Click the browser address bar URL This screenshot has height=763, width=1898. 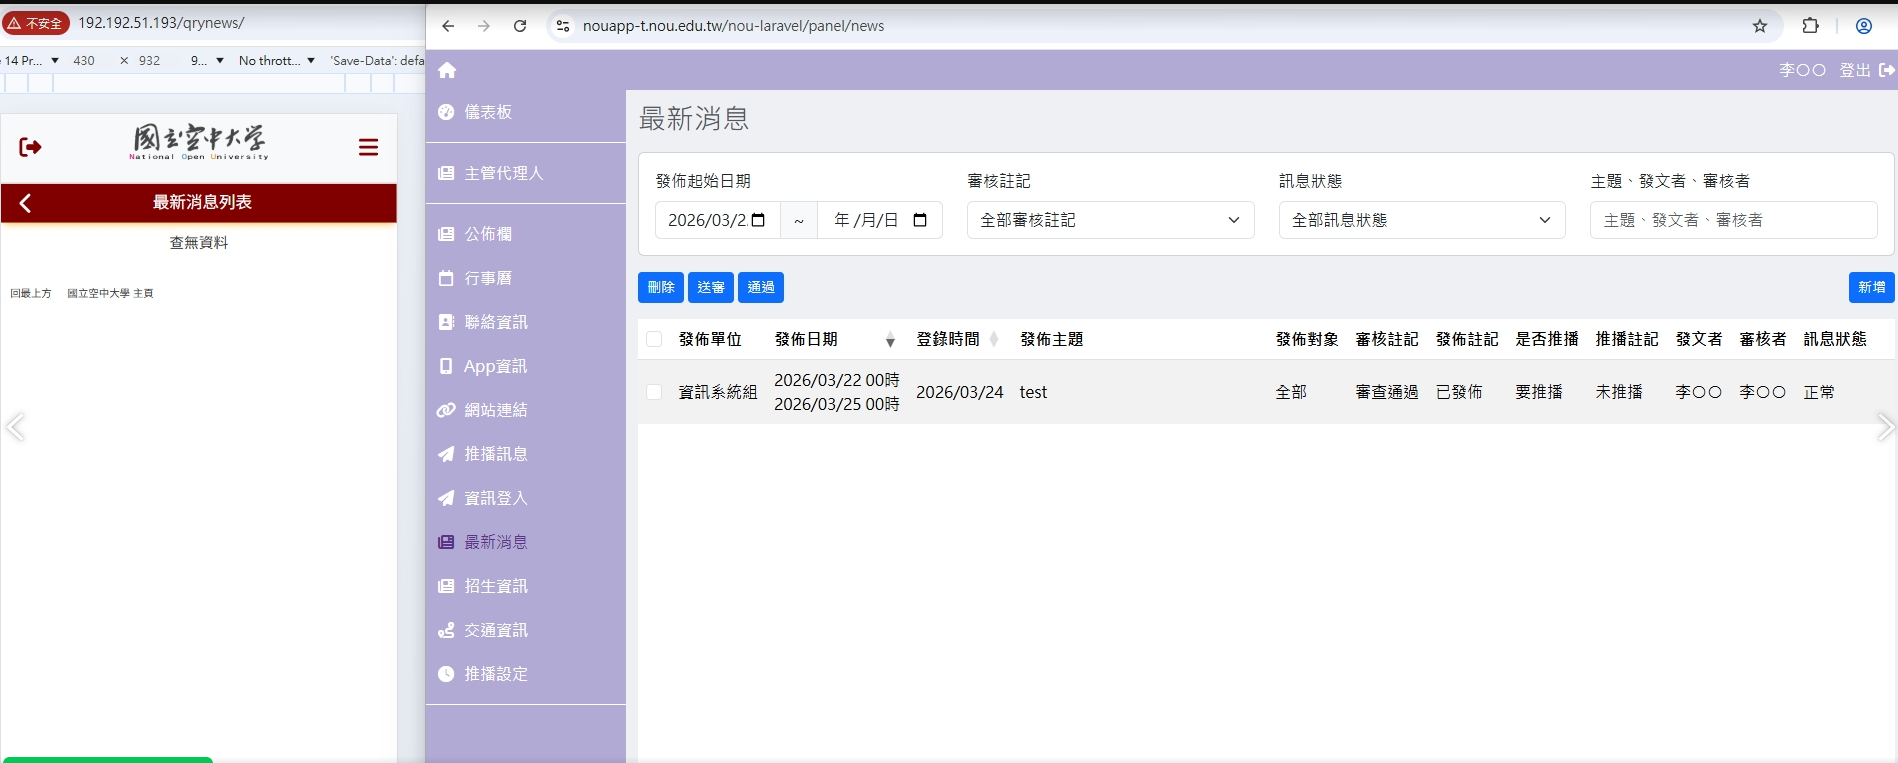[x=733, y=26]
